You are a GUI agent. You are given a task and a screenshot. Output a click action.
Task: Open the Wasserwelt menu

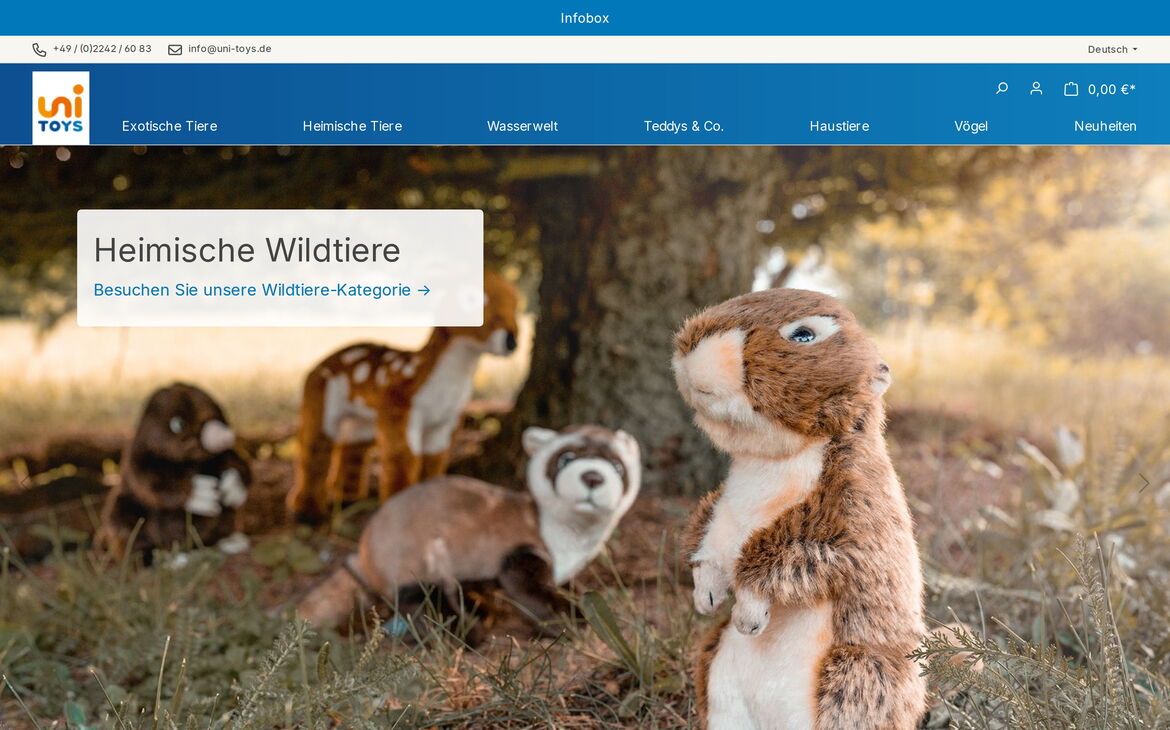point(522,126)
